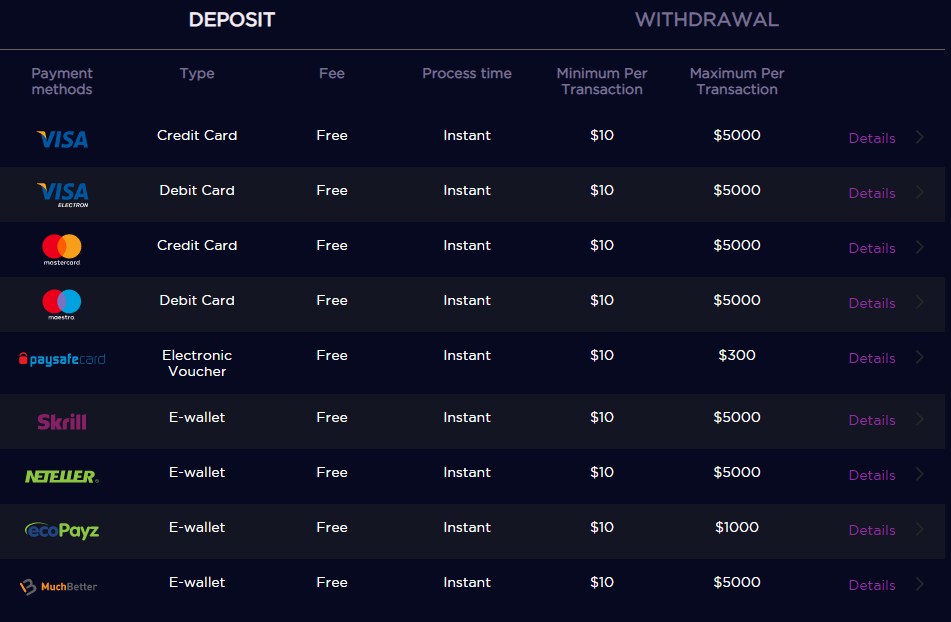This screenshot has height=622, width=951.
Task: Click the Visa credit card logo
Action: pyautogui.click(x=62, y=139)
